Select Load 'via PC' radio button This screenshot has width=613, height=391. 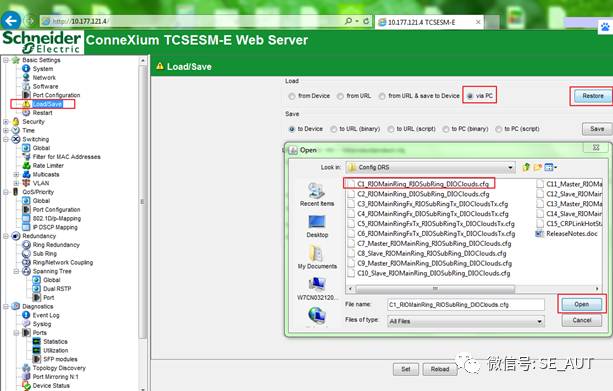[x=470, y=96]
